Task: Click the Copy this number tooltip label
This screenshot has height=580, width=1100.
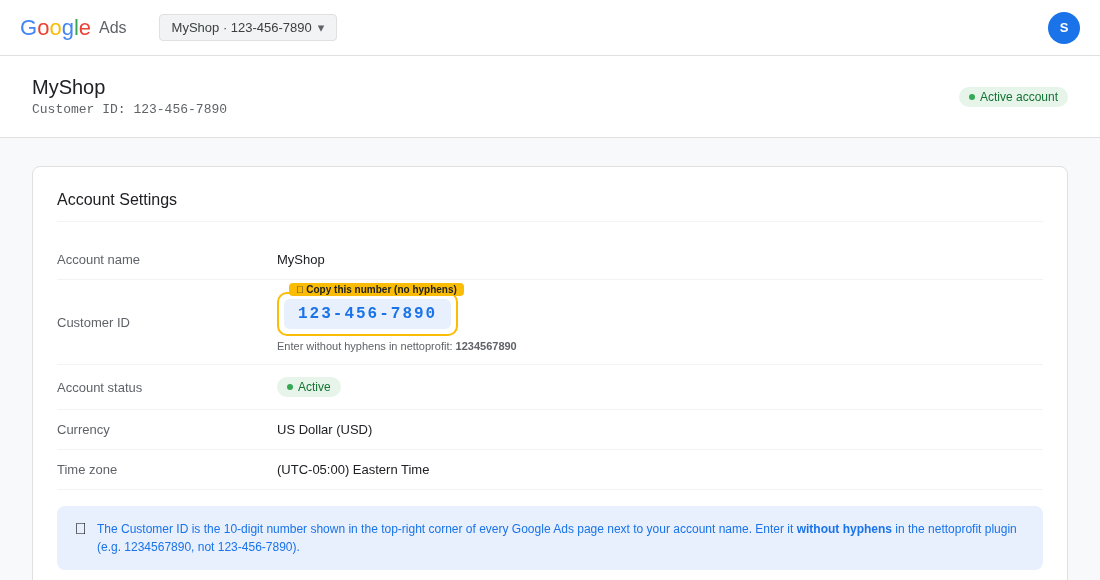Action: point(376,290)
